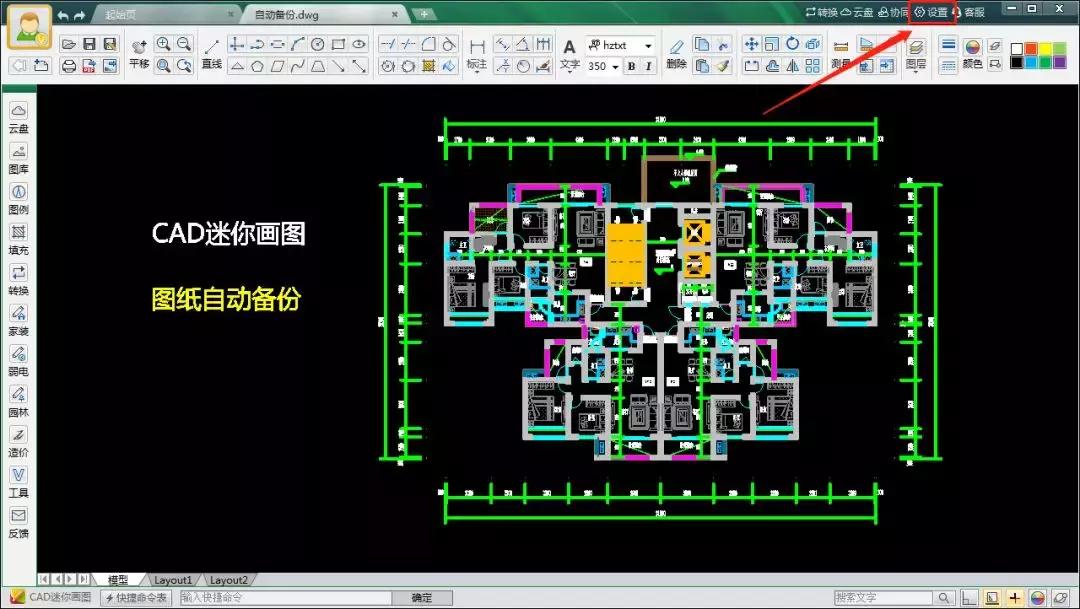Select the rotate tool
The height and width of the screenshot is (609, 1080).
[792, 43]
